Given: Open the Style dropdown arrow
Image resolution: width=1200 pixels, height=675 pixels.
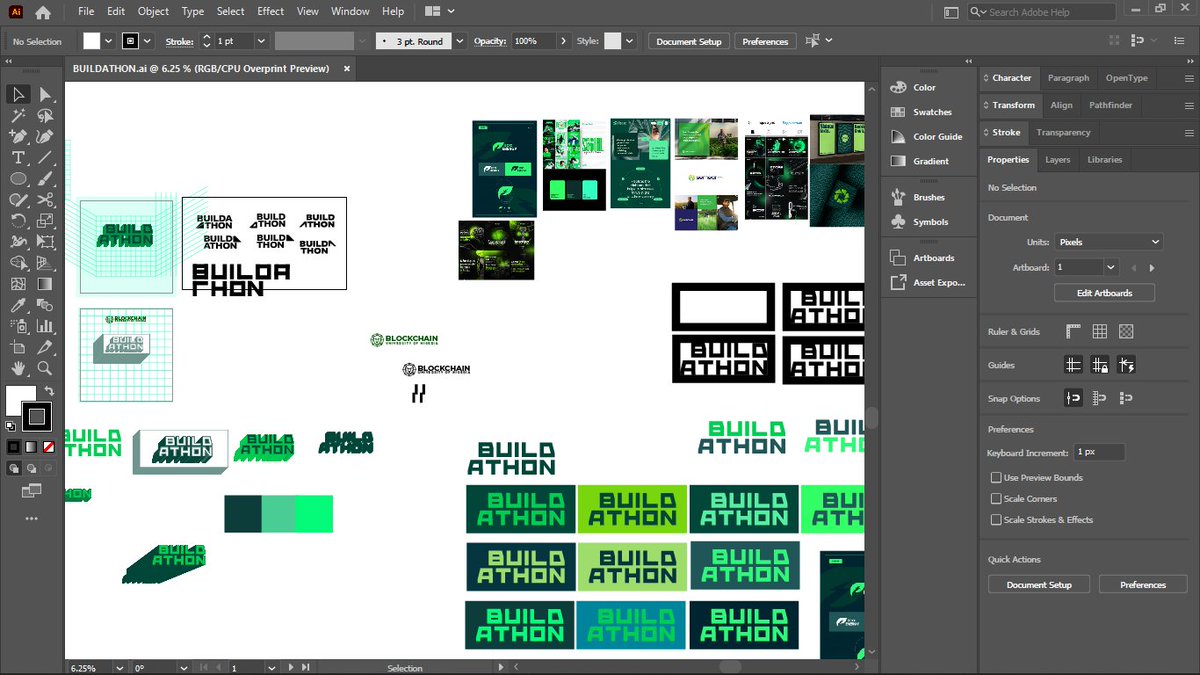Looking at the screenshot, I should pos(630,41).
